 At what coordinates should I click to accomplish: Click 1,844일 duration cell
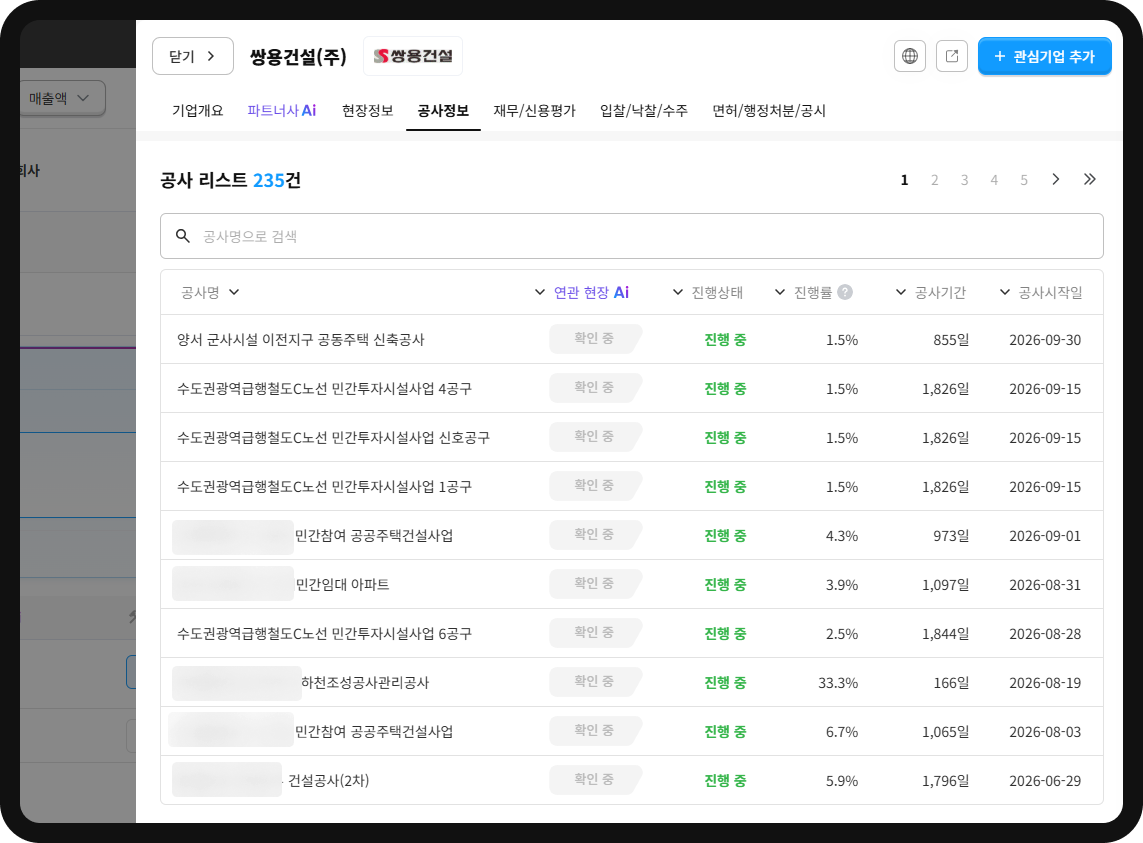point(945,634)
